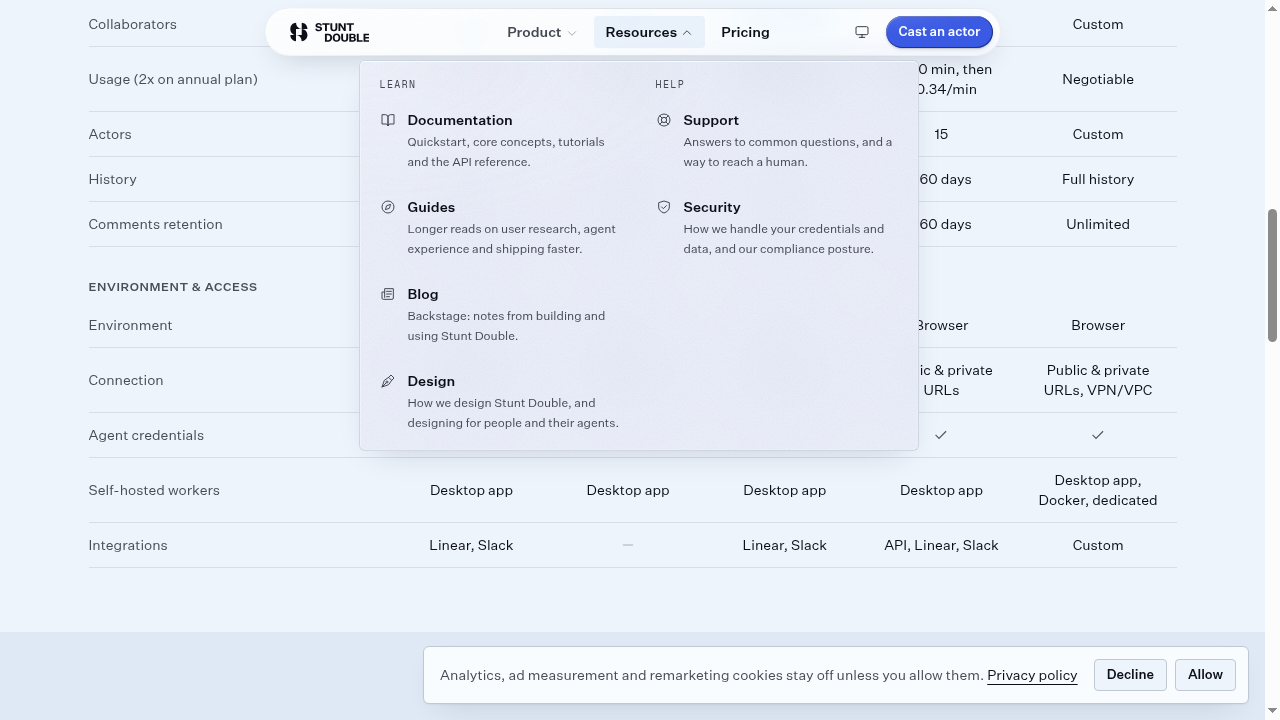Click the page vertical scrollbar thumb
The width and height of the screenshot is (1280, 720).
pos(1272,275)
